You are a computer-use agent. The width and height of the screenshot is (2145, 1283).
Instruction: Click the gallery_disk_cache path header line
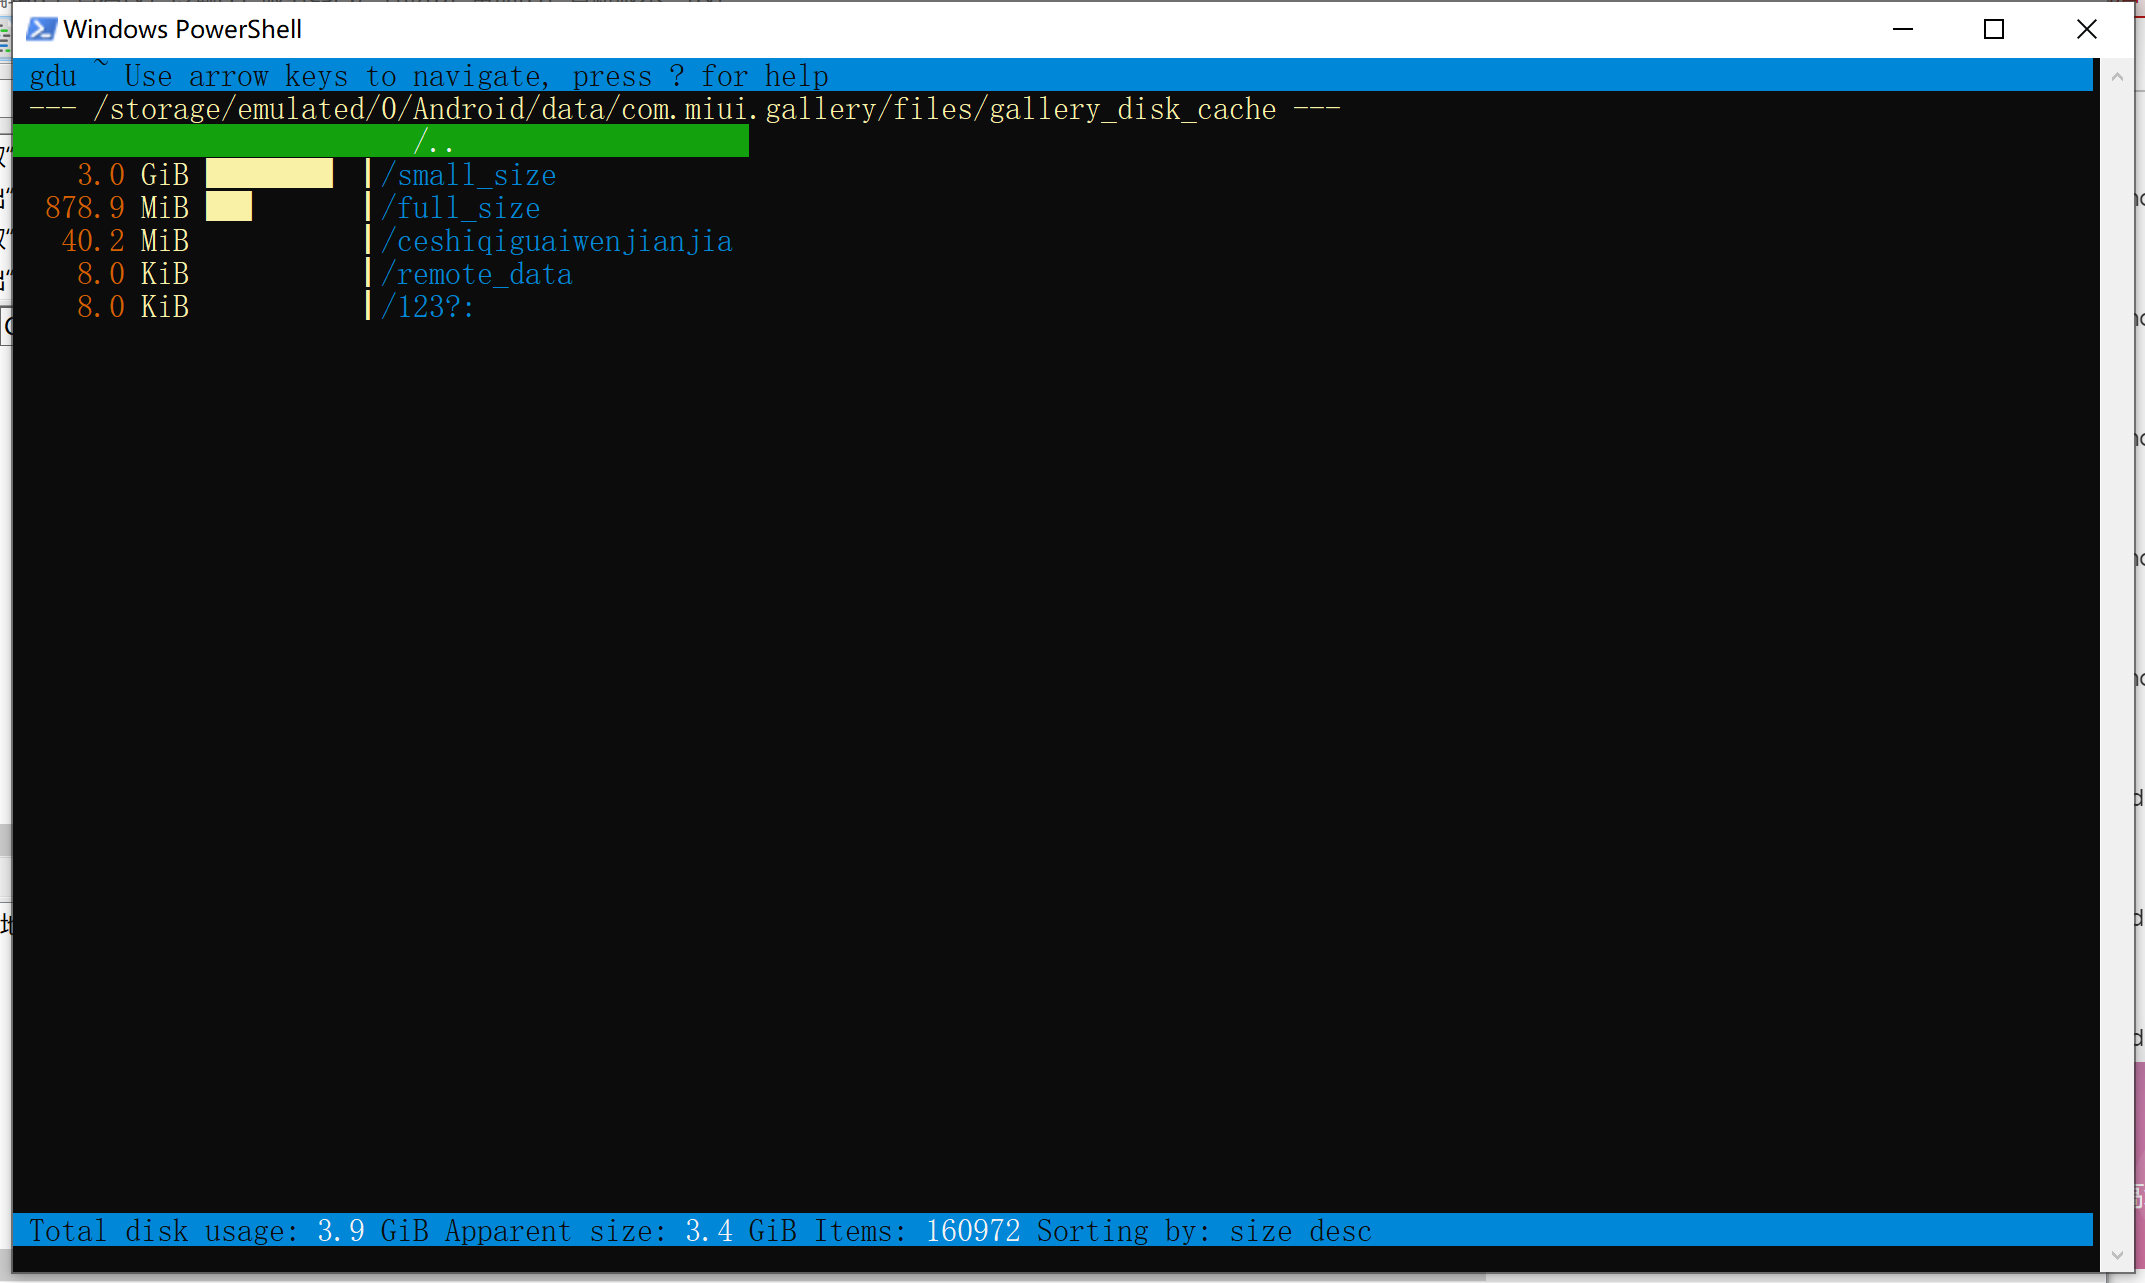pyautogui.click(x=684, y=109)
